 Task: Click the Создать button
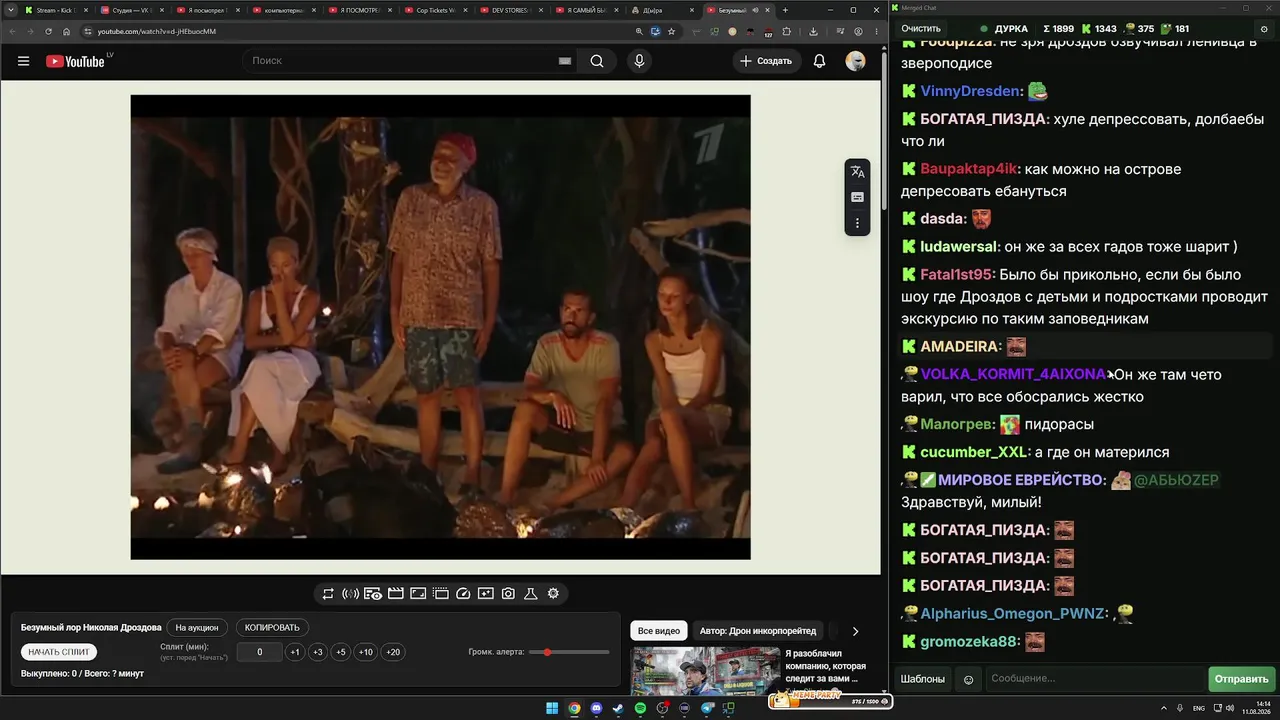[x=765, y=61]
